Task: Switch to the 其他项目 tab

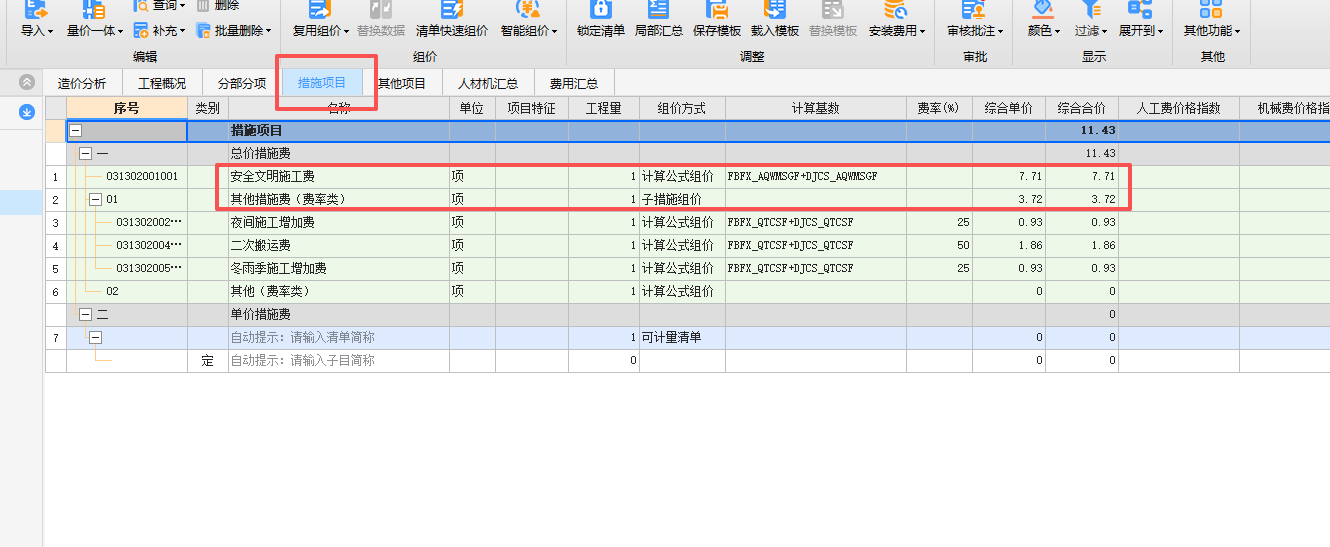Action: point(401,83)
